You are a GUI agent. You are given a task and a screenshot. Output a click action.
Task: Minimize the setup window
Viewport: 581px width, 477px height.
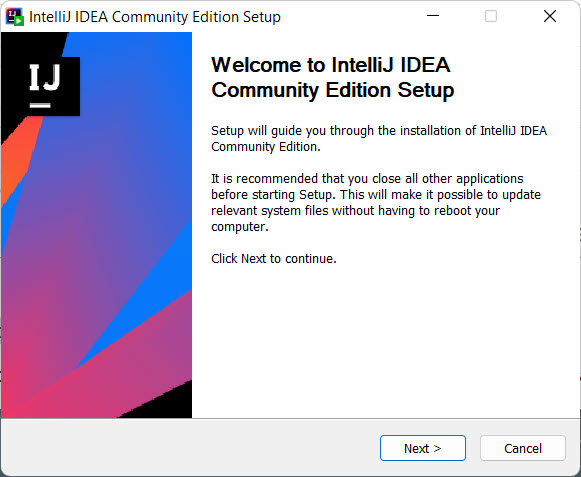coord(433,16)
